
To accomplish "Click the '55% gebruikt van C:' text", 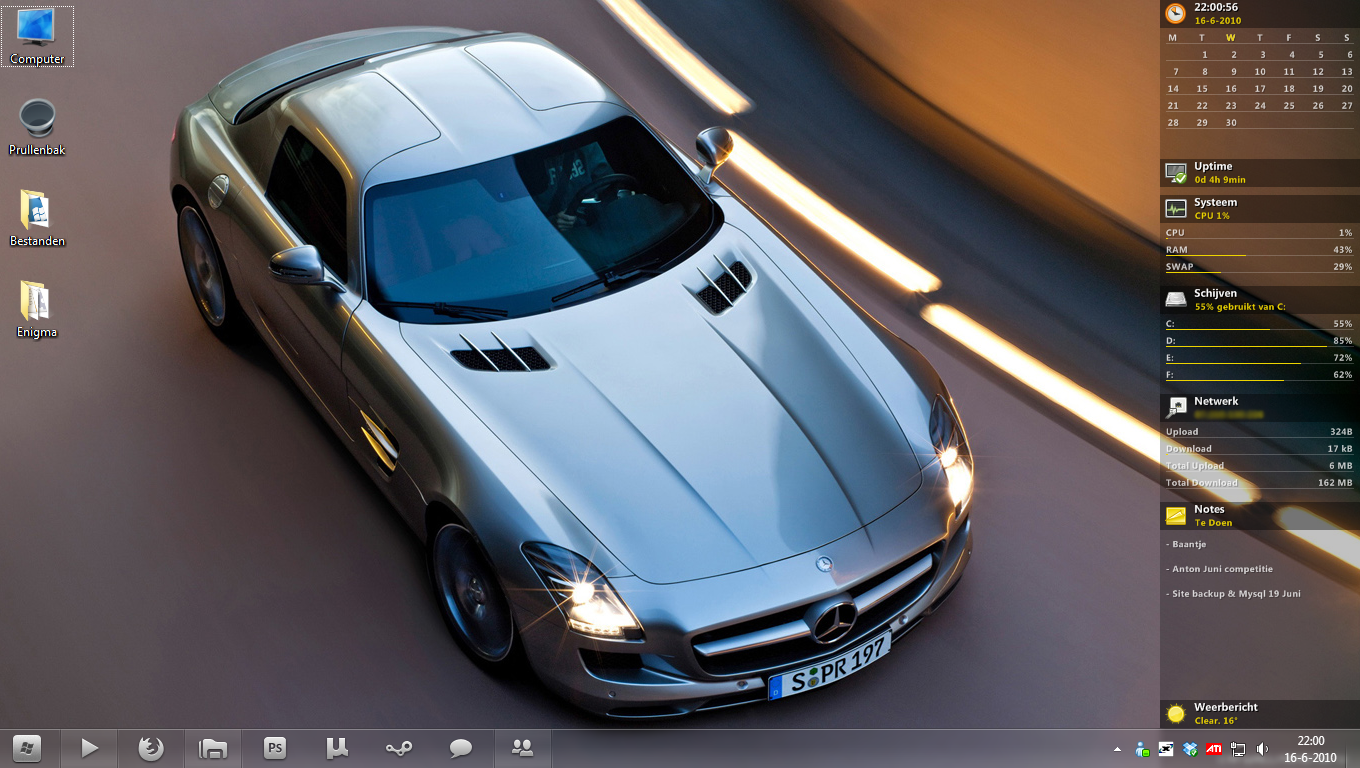I will point(1240,307).
